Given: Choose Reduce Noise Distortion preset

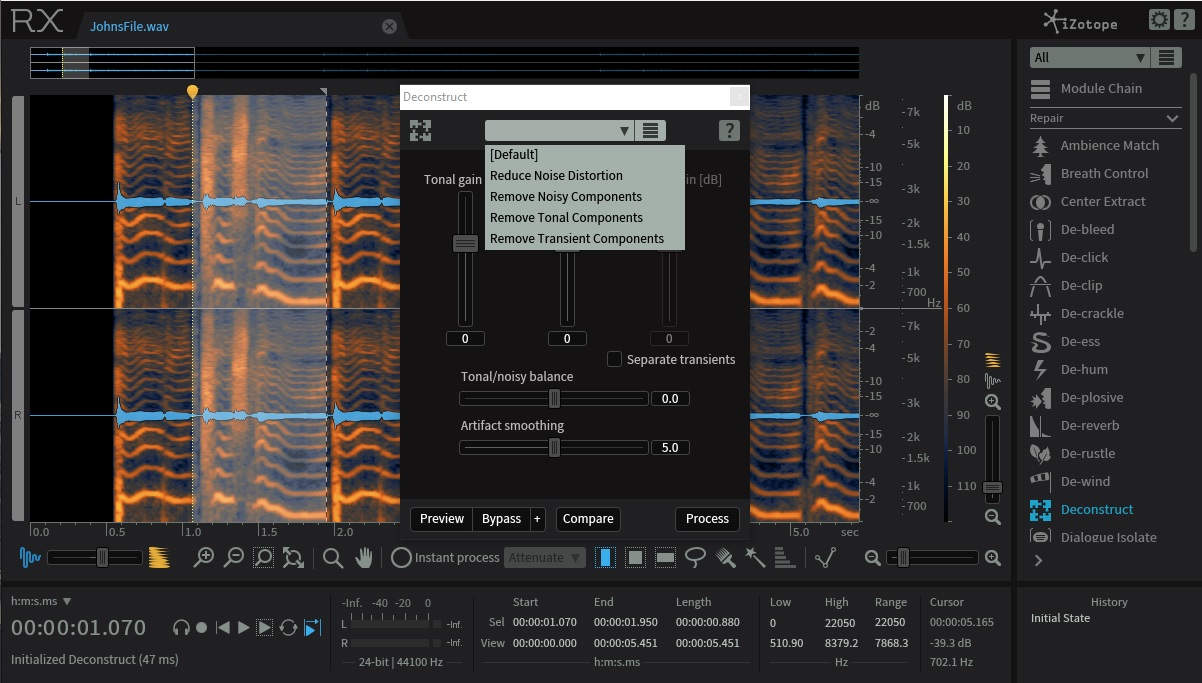Looking at the screenshot, I should pyautogui.click(x=585, y=176).
